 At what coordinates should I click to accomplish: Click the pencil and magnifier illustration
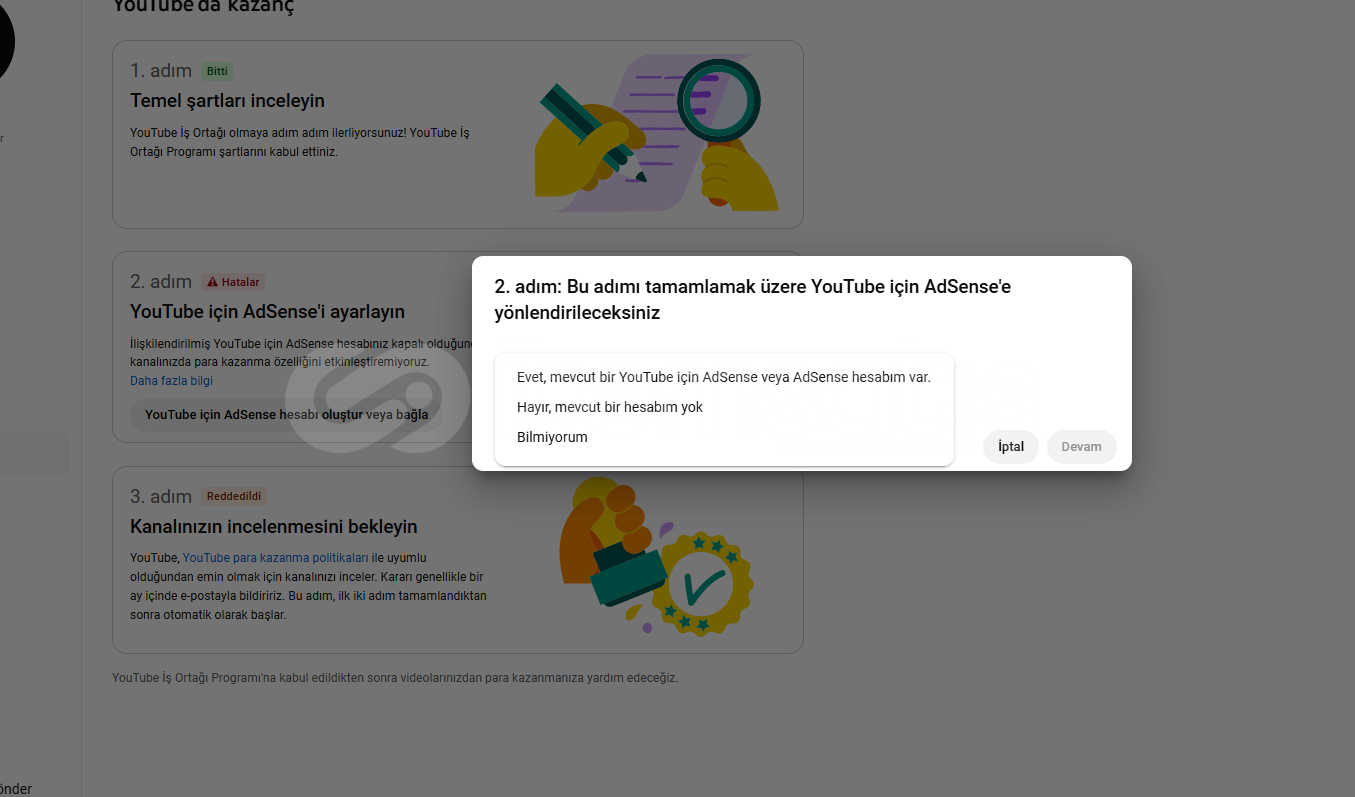tap(656, 135)
